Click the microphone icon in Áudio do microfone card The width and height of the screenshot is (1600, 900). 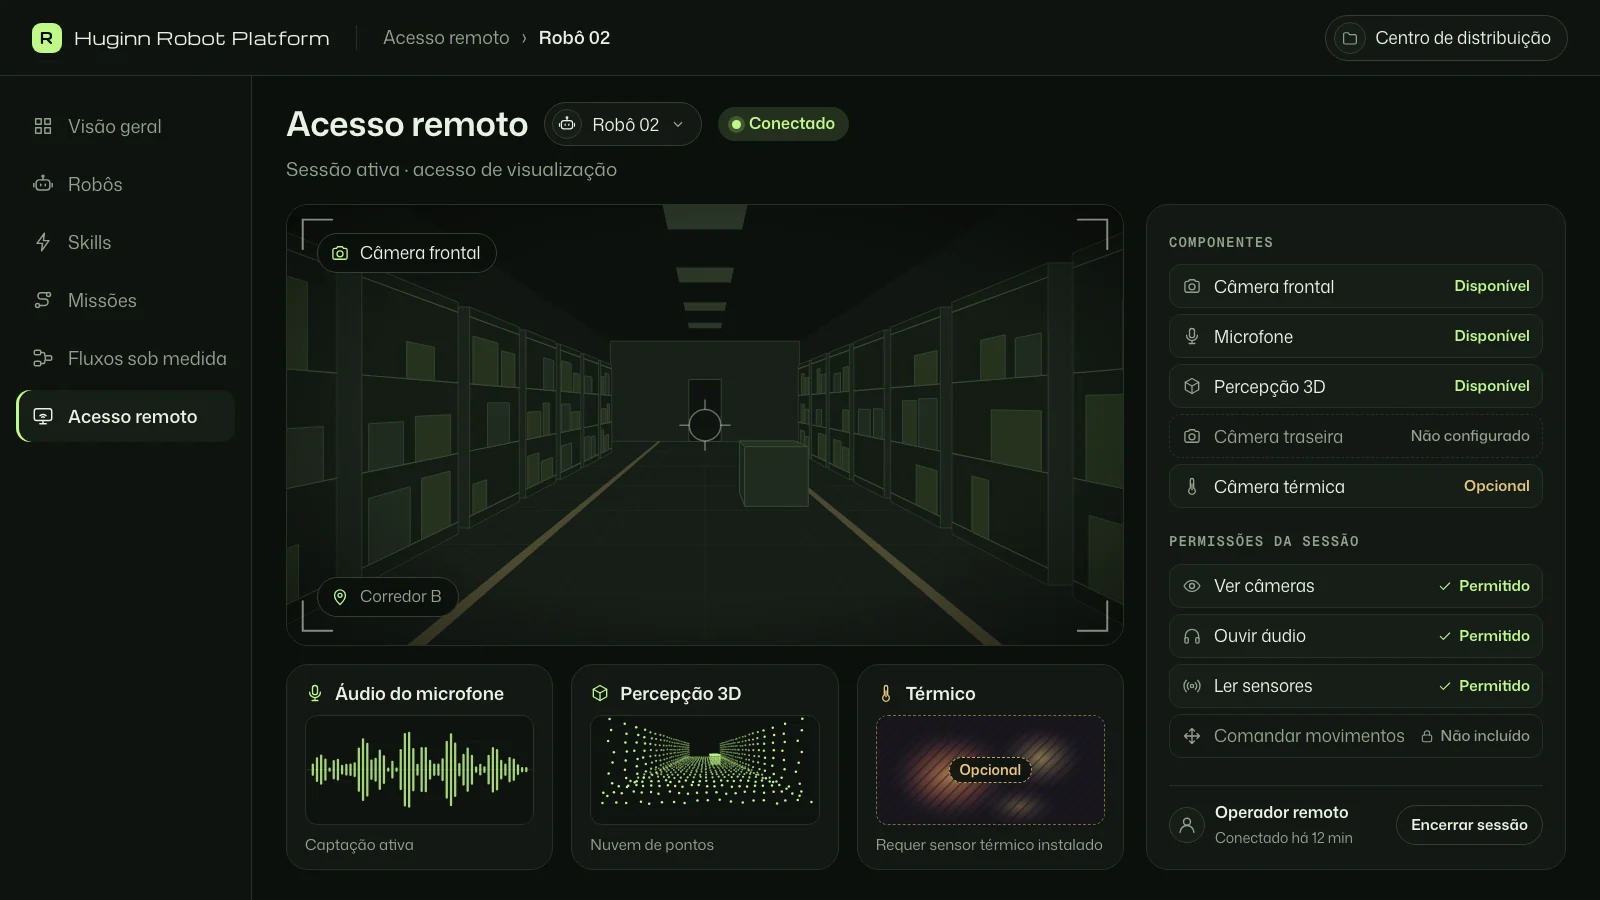click(315, 693)
